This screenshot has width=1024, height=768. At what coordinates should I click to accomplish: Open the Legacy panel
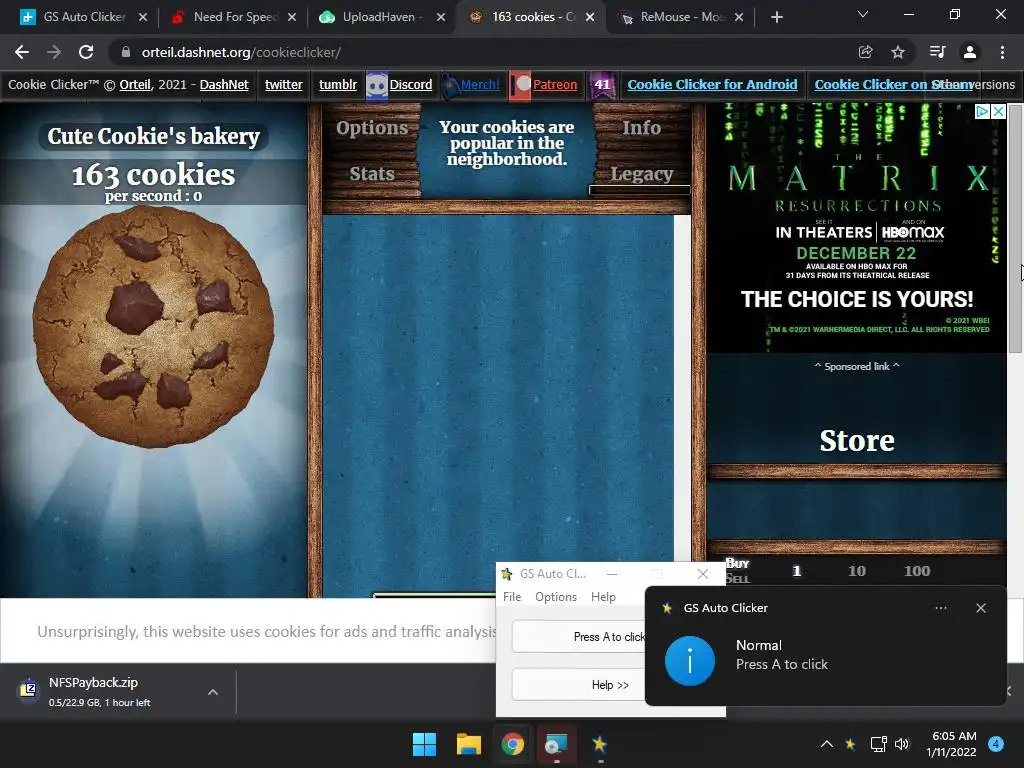coord(641,174)
